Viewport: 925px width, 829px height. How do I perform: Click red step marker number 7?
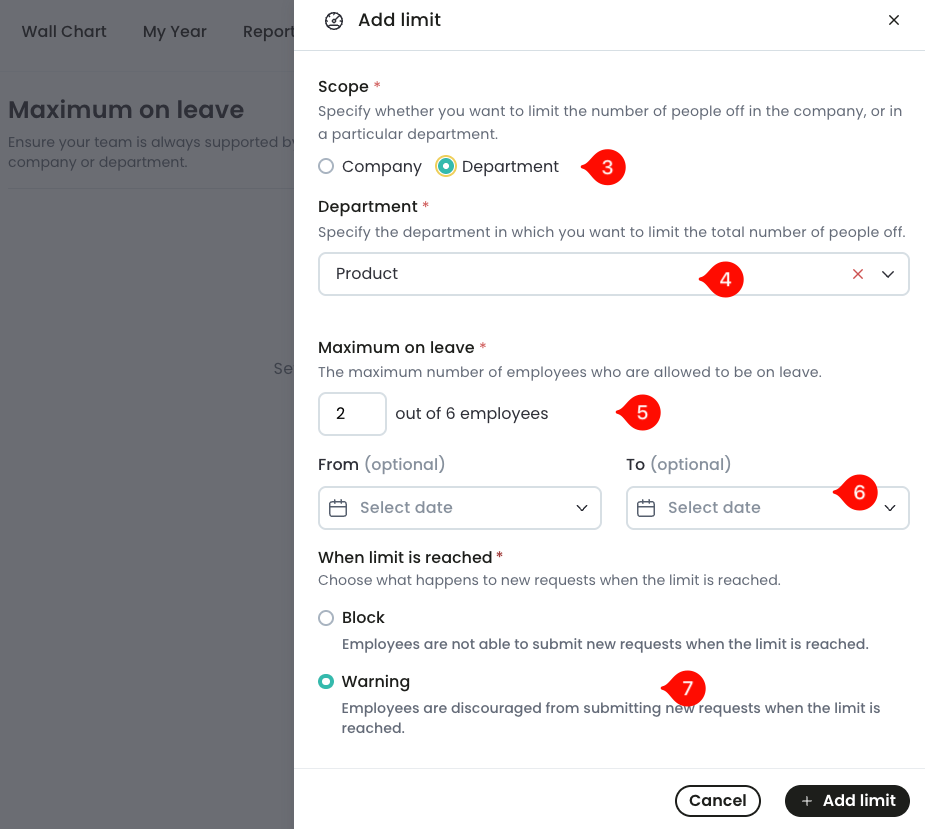[x=685, y=688]
